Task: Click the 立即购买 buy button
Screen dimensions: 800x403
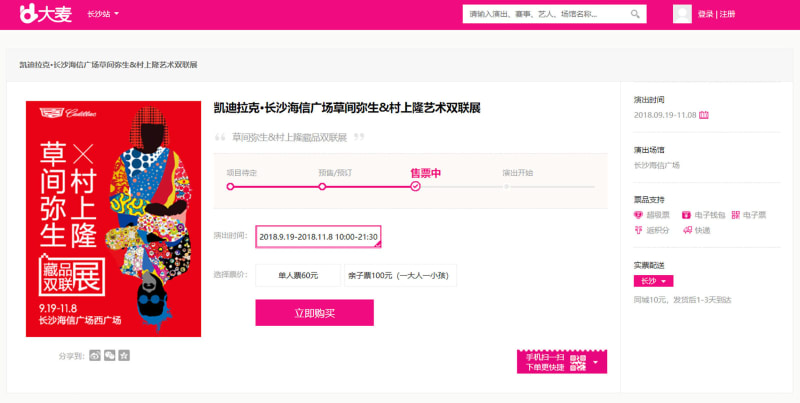Action: pyautogui.click(x=315, y=313)
